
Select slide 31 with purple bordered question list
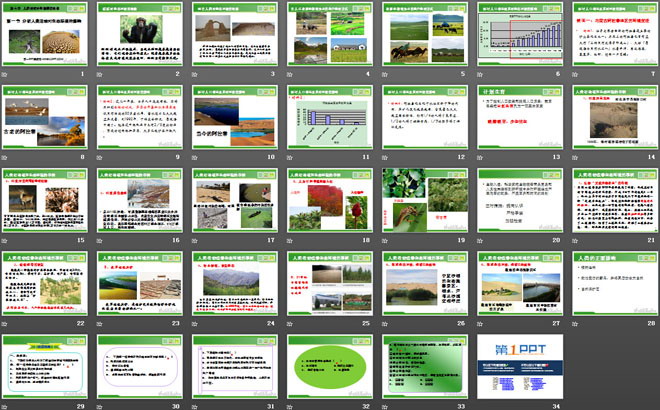(x=235, y=367)
